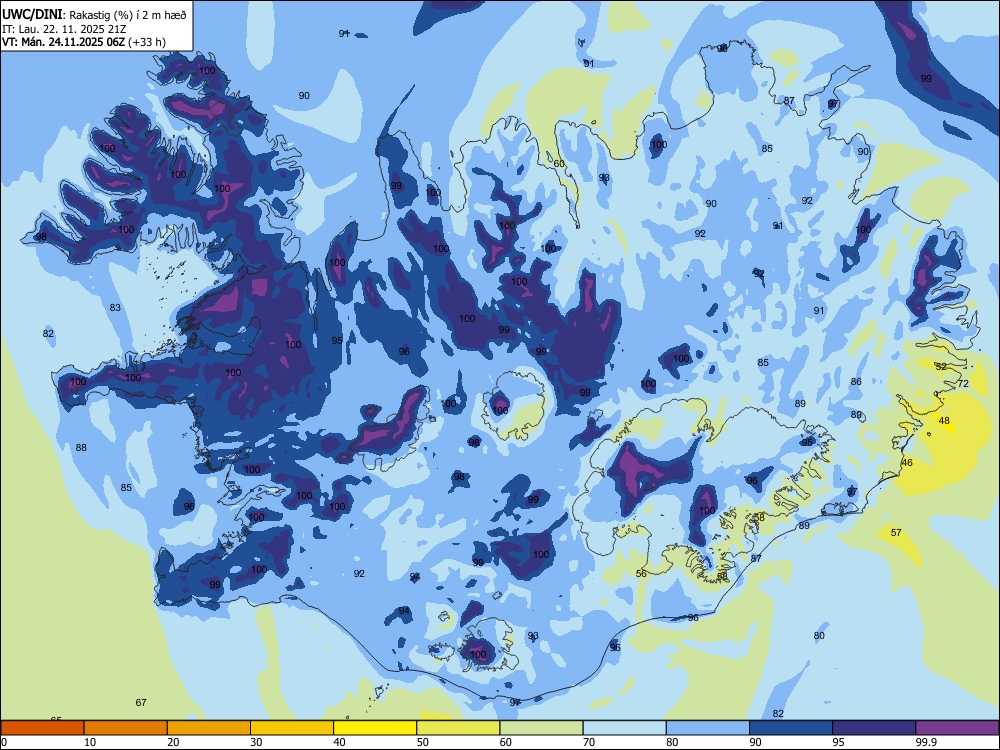Click the 20–30 legend color swatch

[209, 728]
